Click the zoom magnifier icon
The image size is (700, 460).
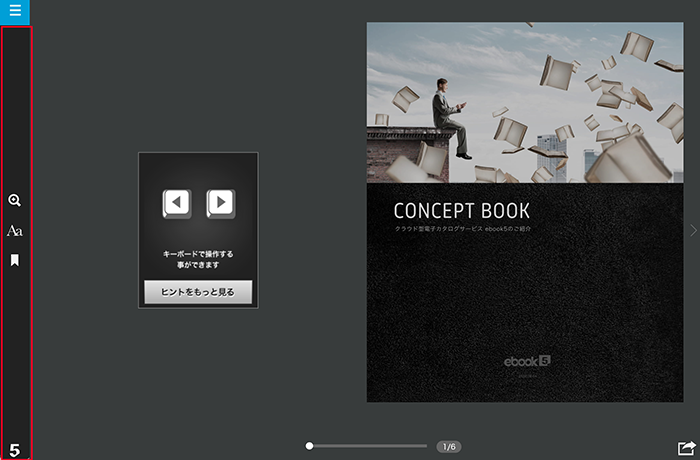click(15, 201)
